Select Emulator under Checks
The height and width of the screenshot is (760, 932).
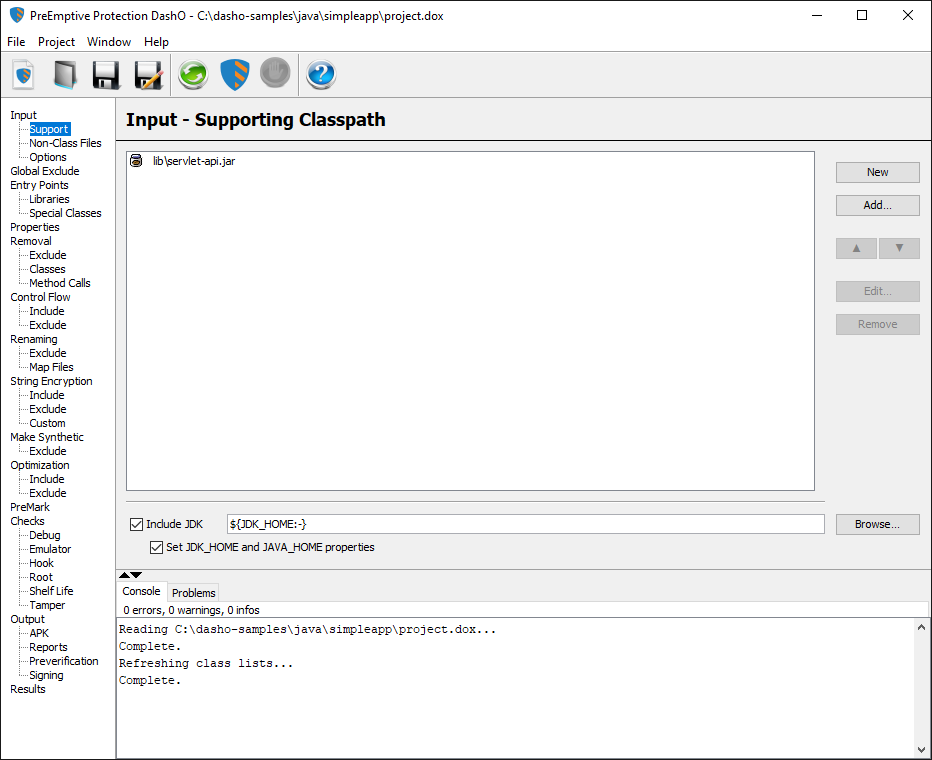click(51, 549)
